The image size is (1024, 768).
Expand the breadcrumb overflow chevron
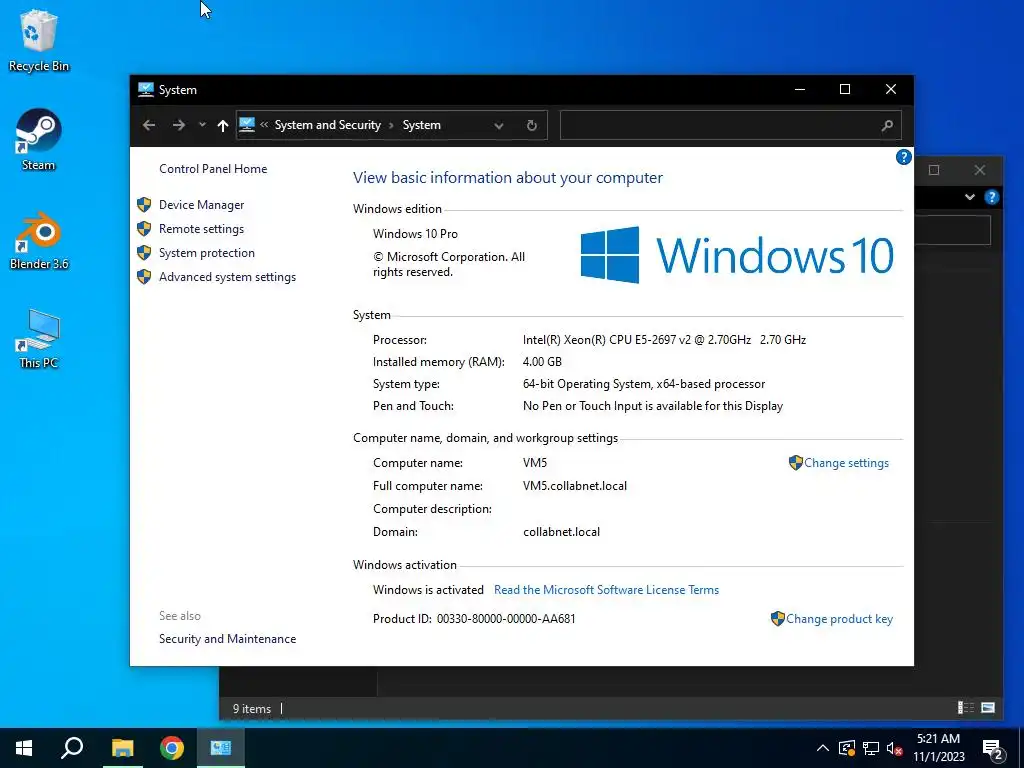tap(264, 125)
